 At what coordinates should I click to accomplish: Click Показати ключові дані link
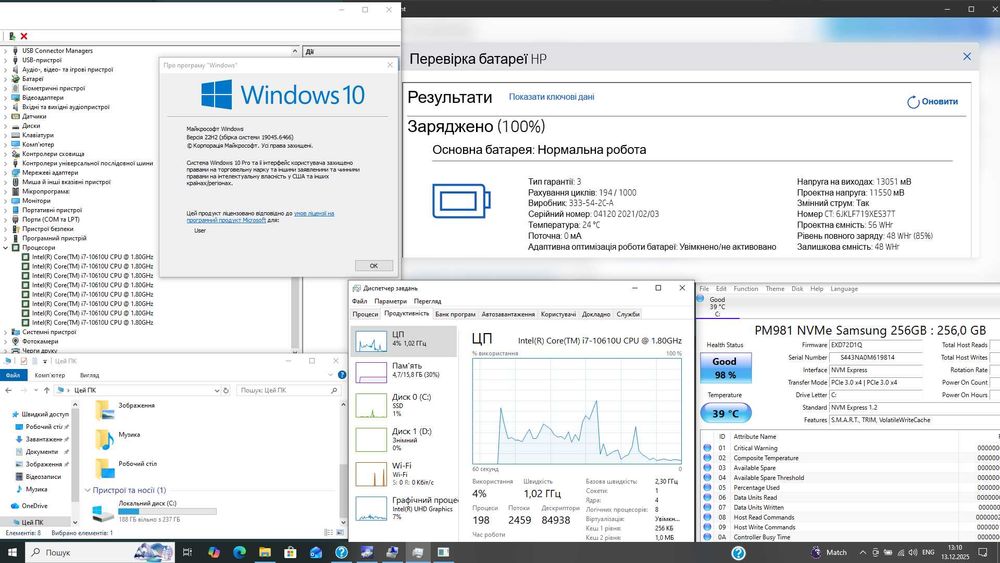tap(551, 97)
